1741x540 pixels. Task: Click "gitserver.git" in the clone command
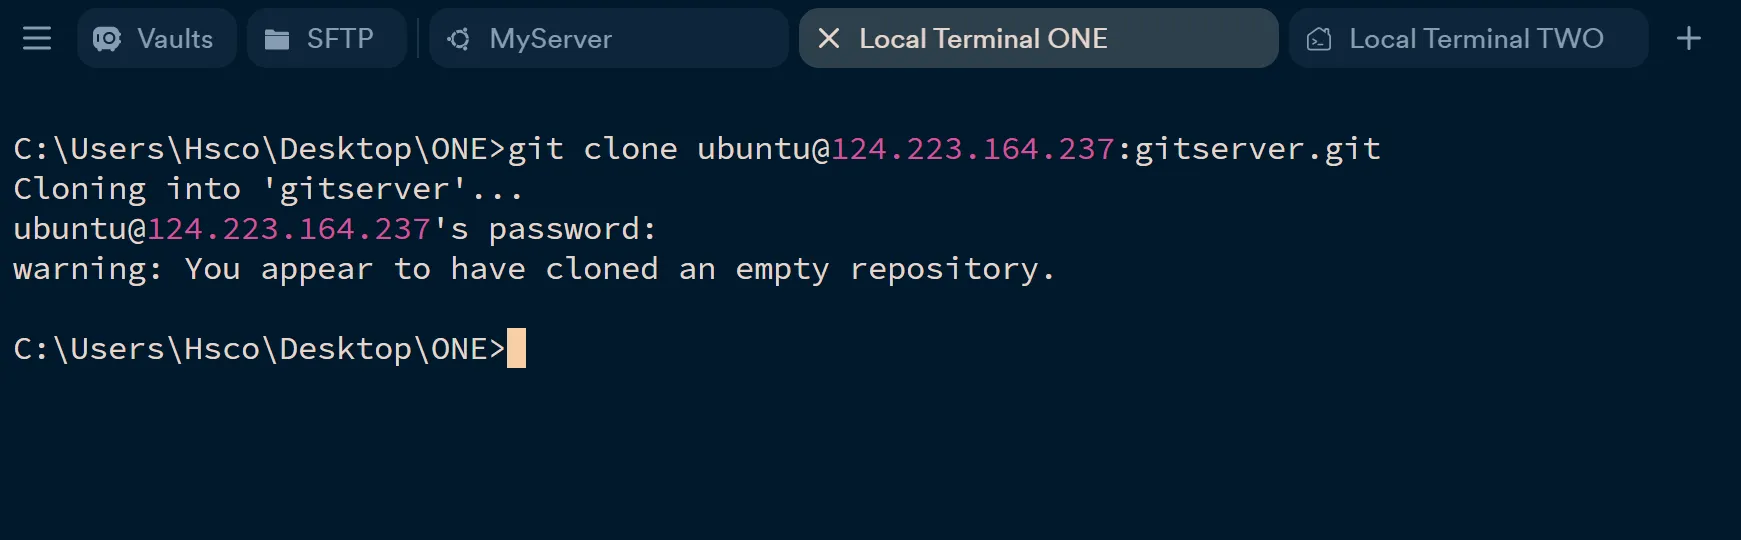tap(1257, 149)
